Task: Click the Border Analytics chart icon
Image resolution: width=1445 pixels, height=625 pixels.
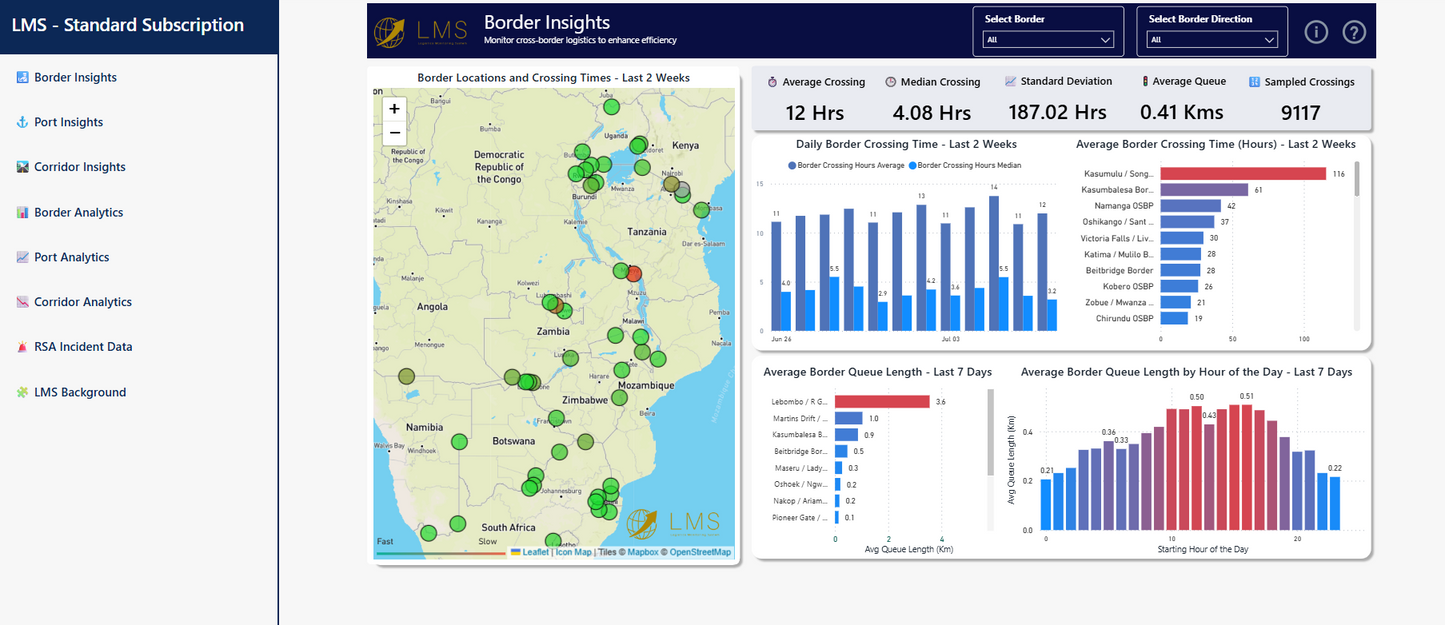Action: (x=23, y=212)
